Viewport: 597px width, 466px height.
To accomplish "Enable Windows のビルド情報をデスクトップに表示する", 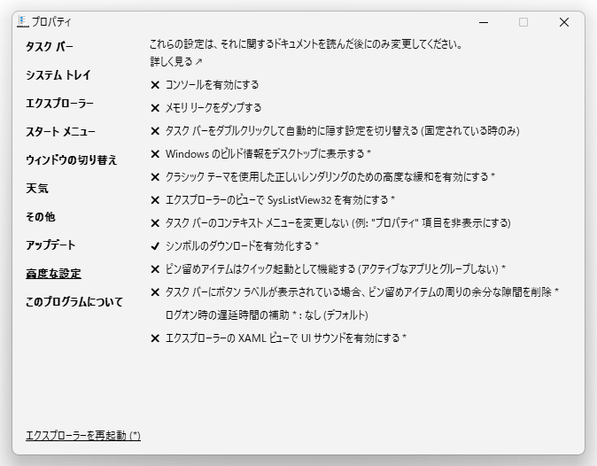I will (x=260, y=154).
